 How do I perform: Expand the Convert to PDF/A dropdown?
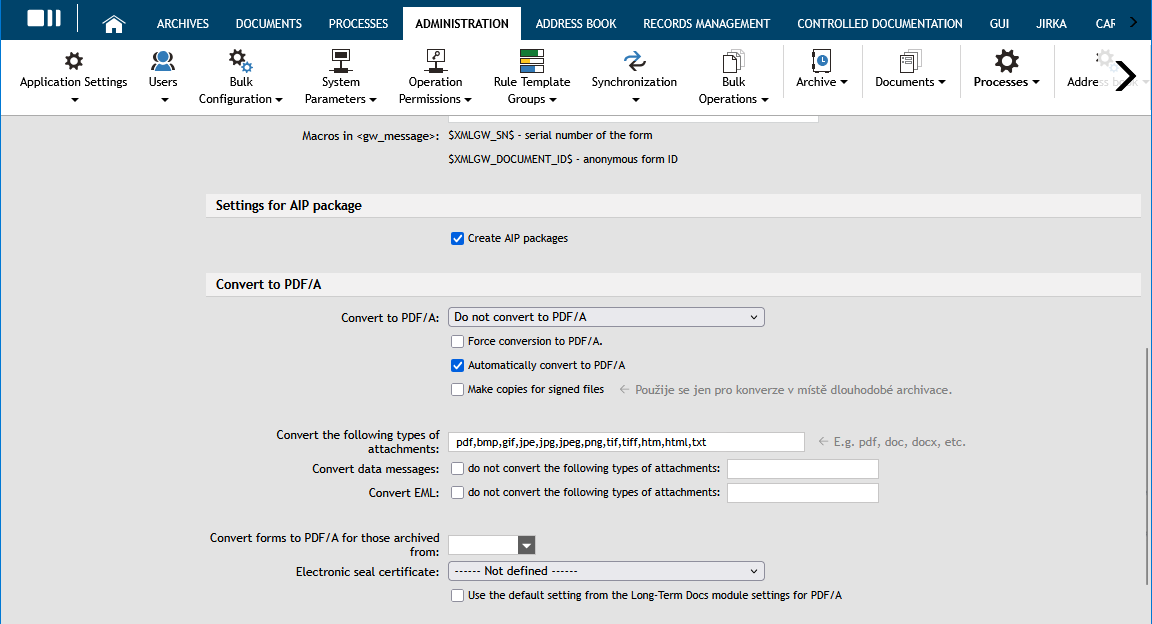(606, 317)
